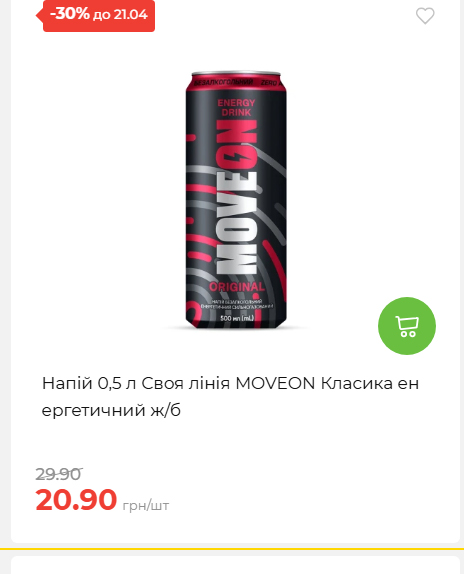Click the arrow-shaped tip of the discount tag

coord(40,16)
